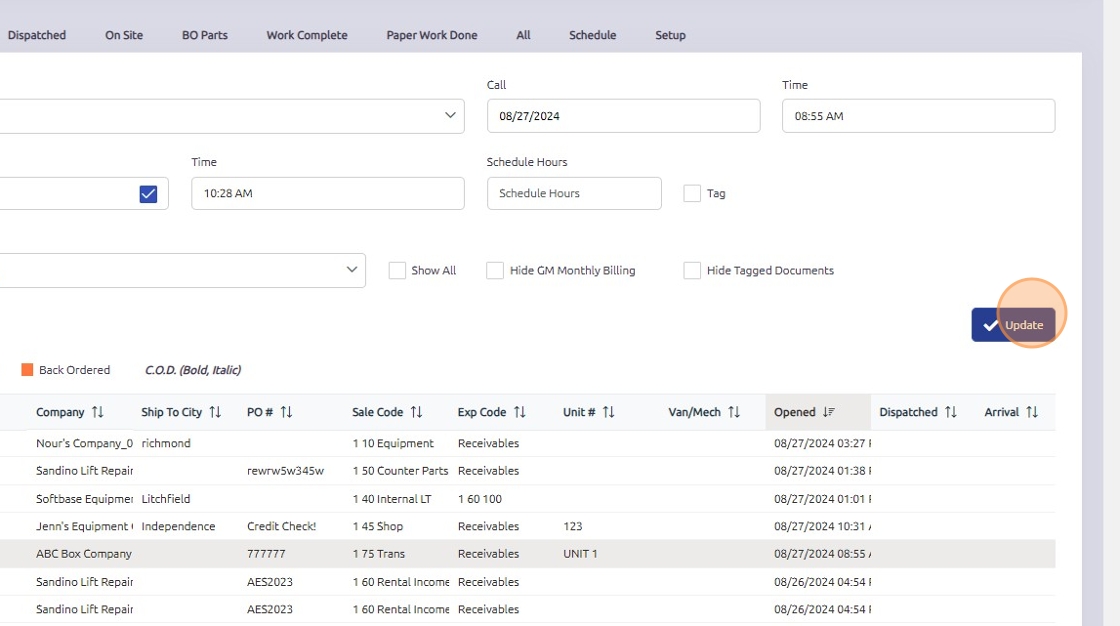Sort by PO # column arrows
This screenshot has width=1120, height=626.
point(286,412)
